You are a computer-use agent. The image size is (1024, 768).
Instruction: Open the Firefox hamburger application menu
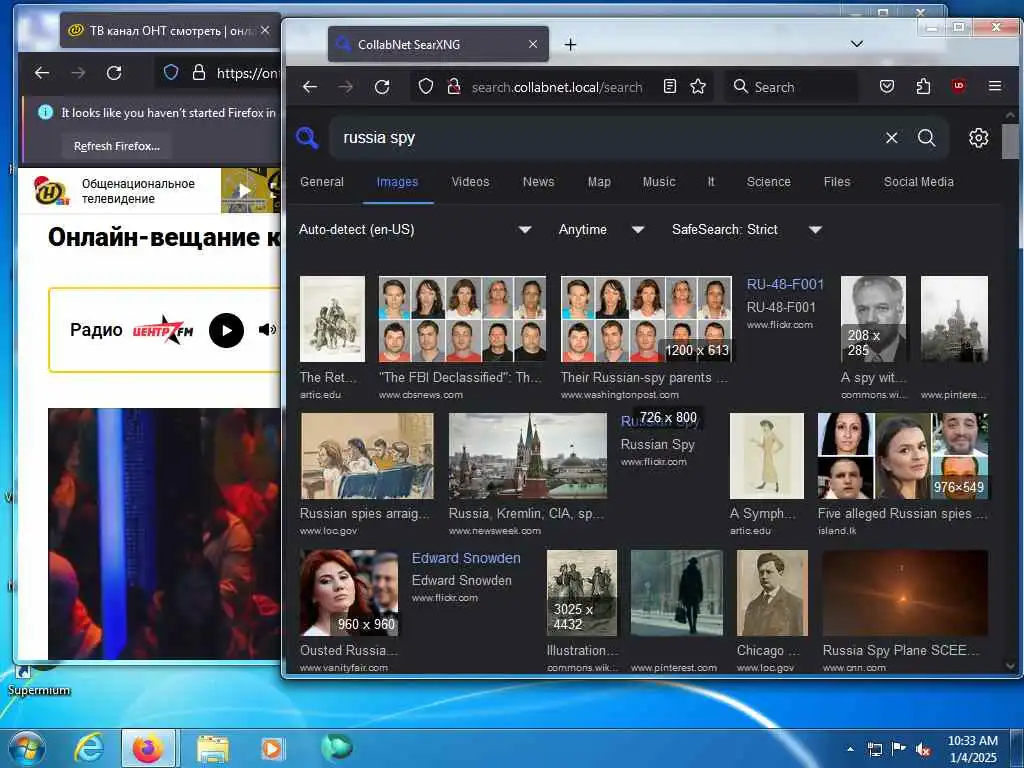tap(995, 86)
